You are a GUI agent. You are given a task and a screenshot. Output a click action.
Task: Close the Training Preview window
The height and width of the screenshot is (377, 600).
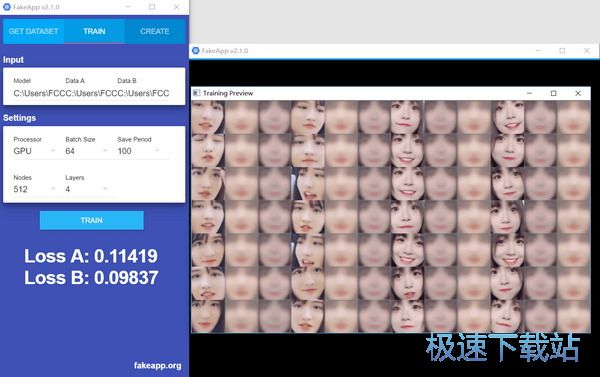tap(578, 93)
